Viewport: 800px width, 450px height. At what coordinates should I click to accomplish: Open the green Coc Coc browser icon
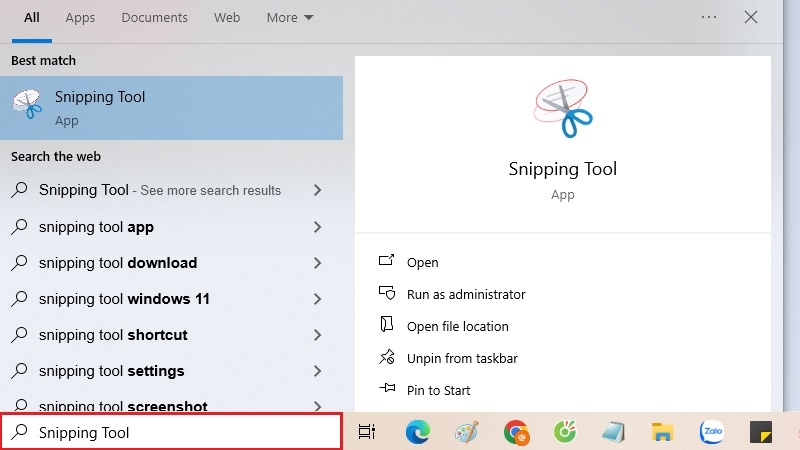click(x=565, y=432)
